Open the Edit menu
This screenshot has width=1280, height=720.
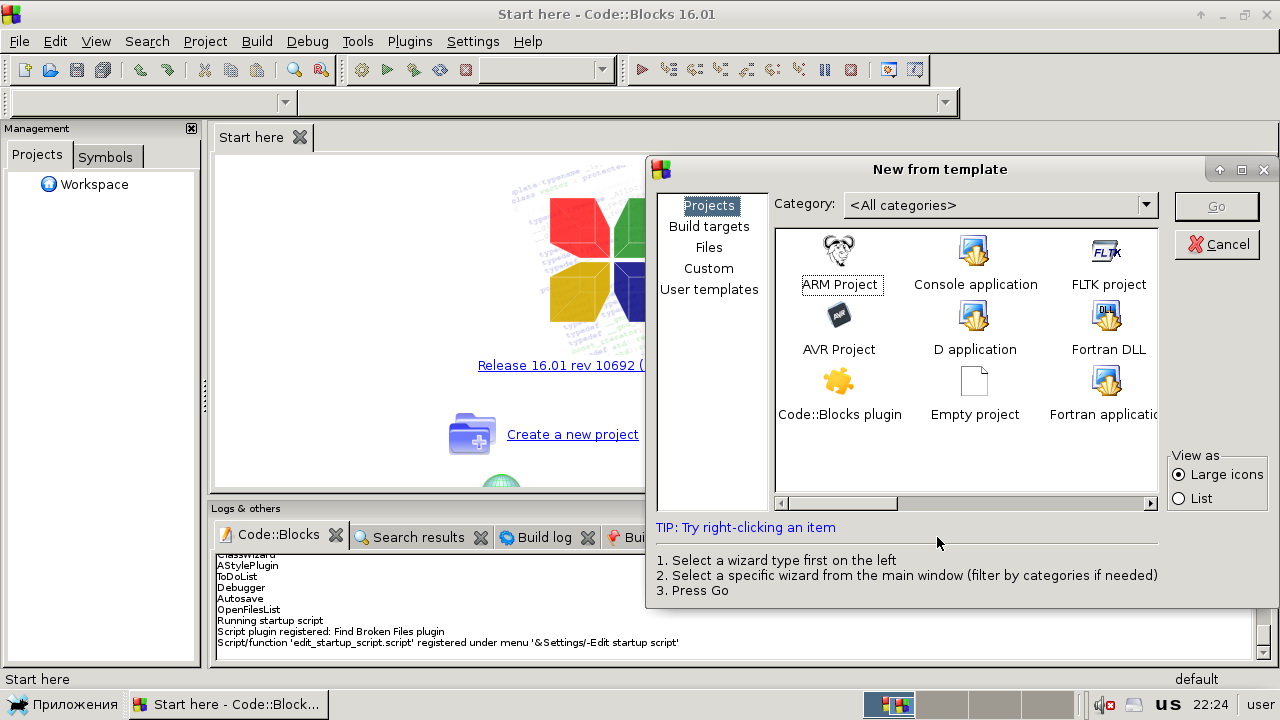click(55, 41)
